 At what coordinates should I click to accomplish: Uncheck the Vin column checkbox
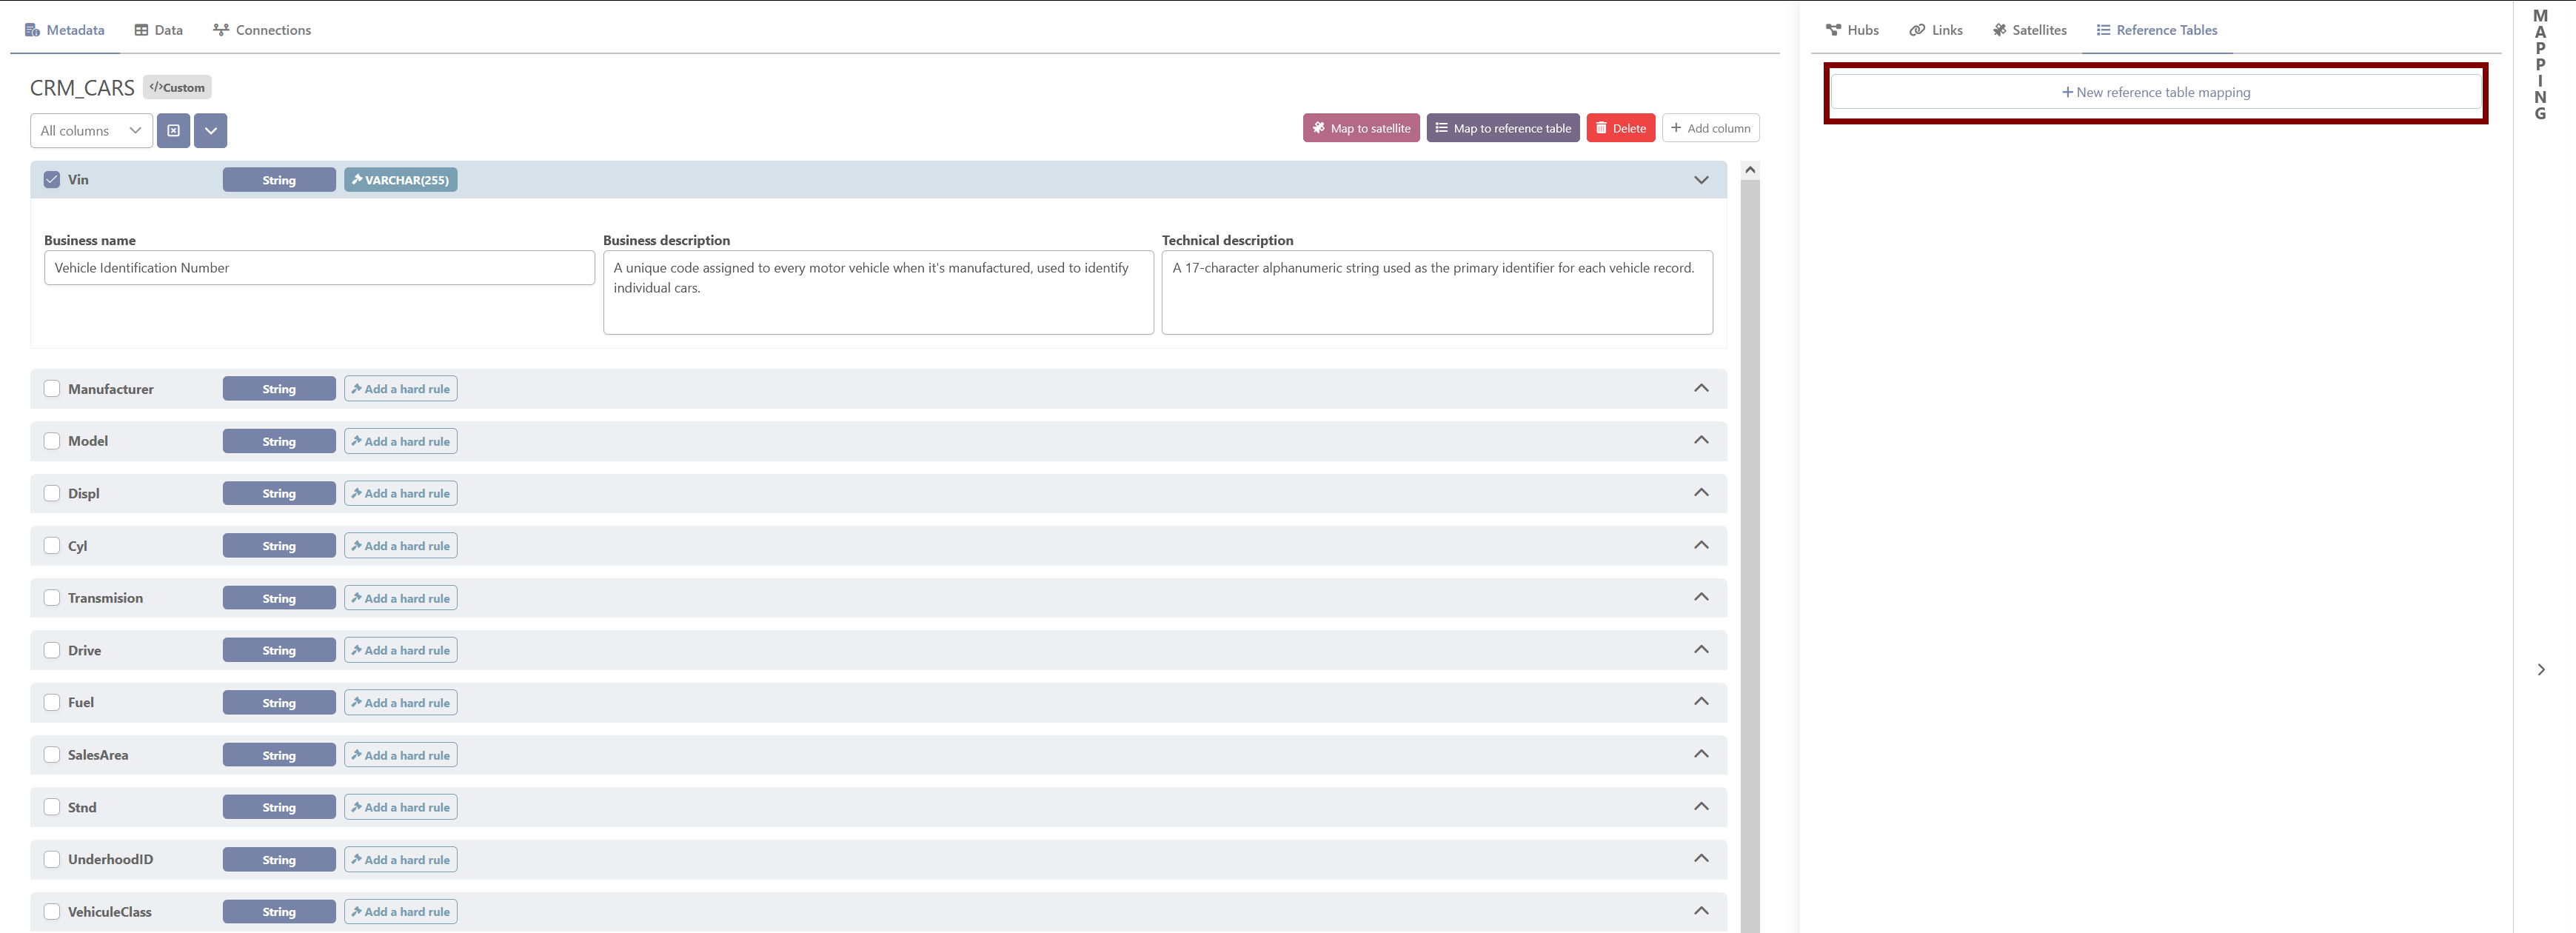point(52,180)
